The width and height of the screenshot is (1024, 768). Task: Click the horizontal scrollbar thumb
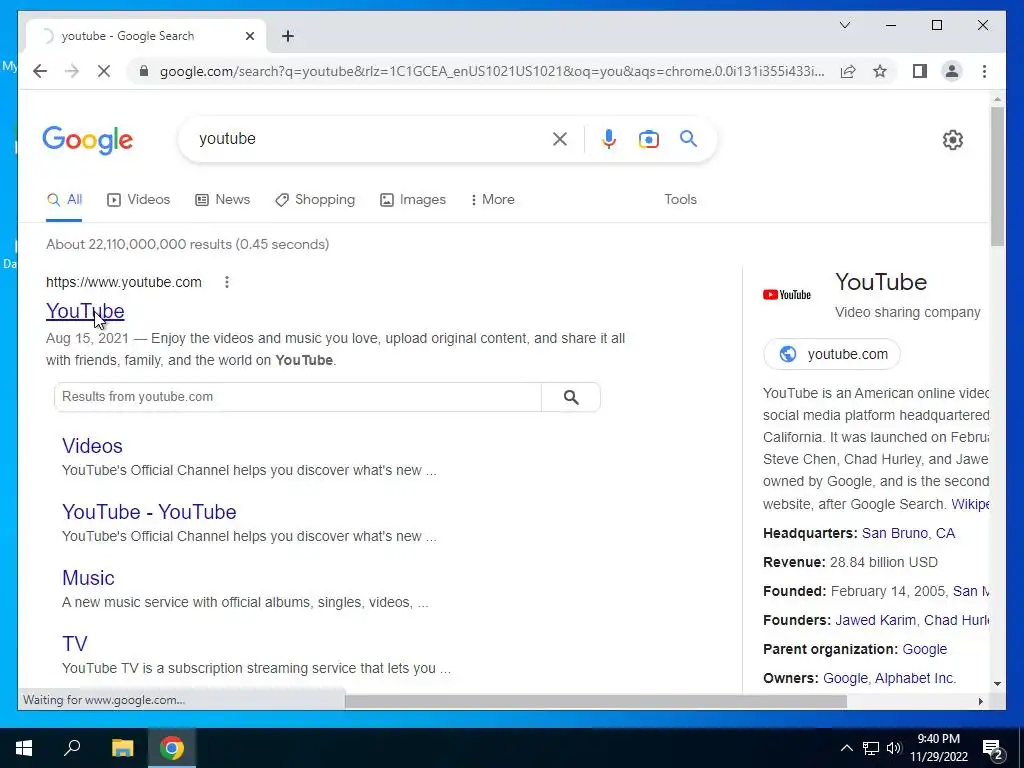(x=596, y=701)
